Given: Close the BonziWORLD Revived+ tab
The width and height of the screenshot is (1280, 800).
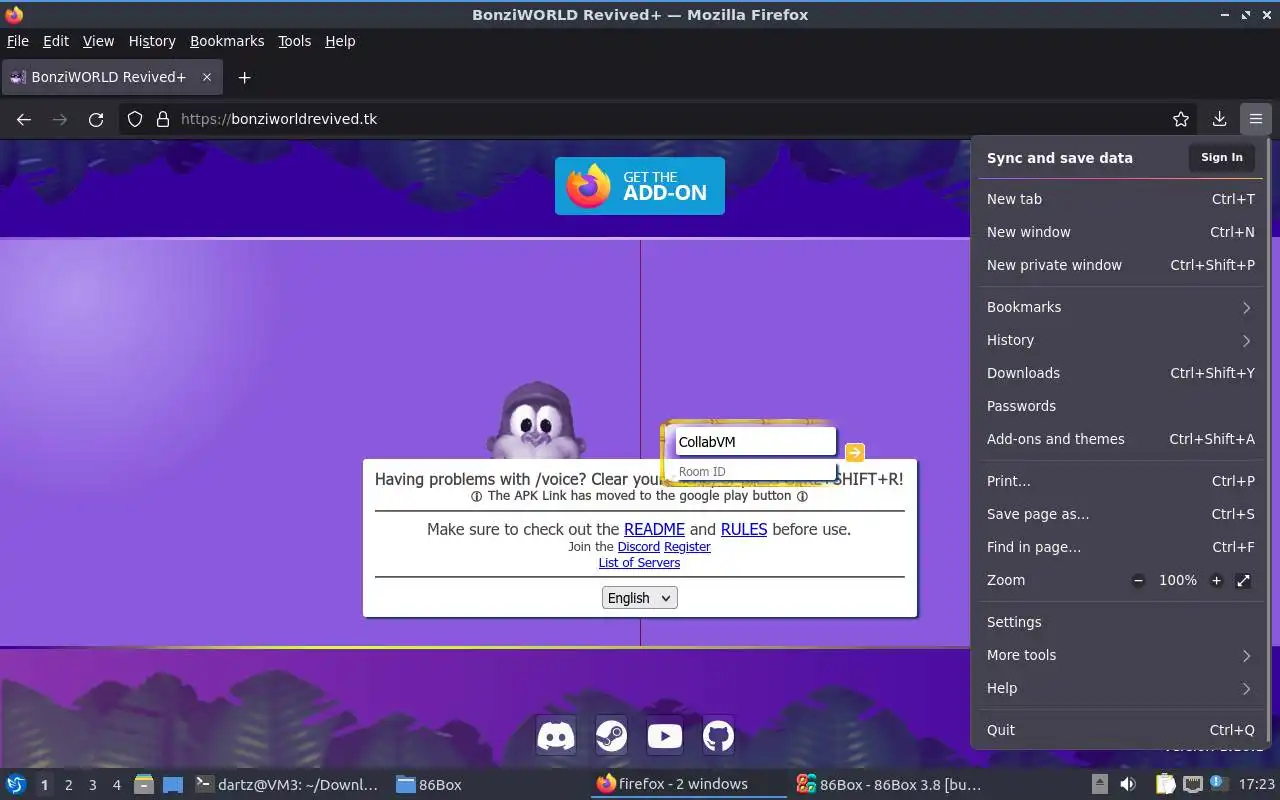Looking at the screenshot, I should [207, 77].
